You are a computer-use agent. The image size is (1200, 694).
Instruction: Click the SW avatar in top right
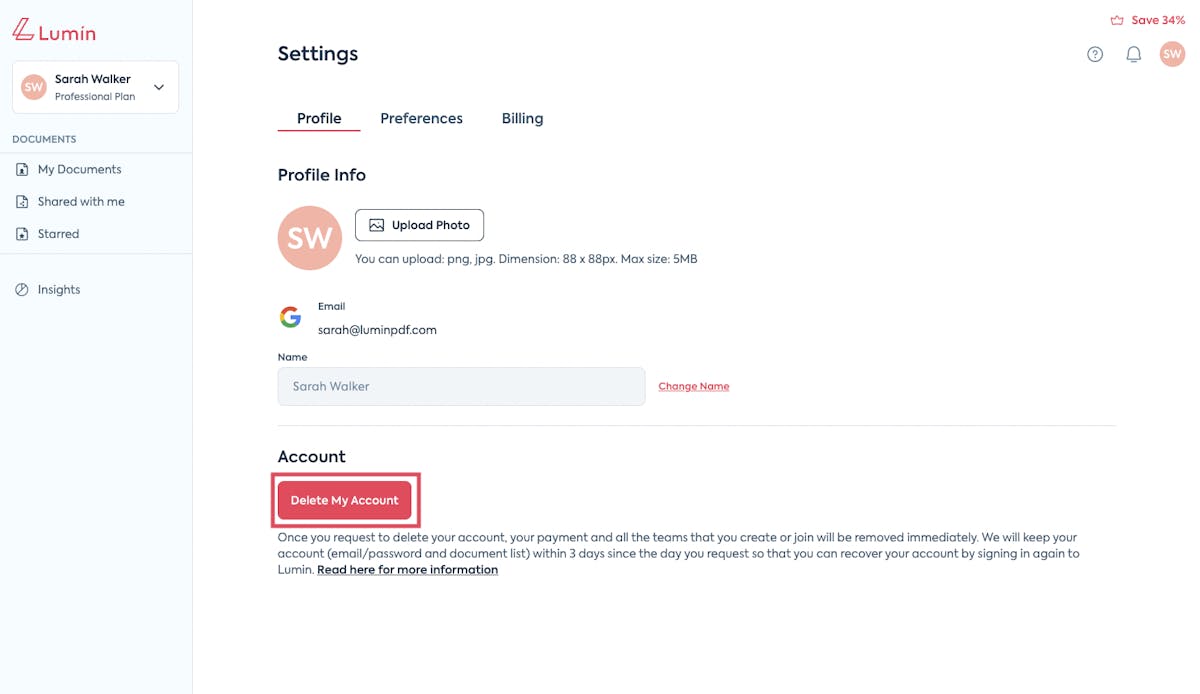coord(1172,54)
